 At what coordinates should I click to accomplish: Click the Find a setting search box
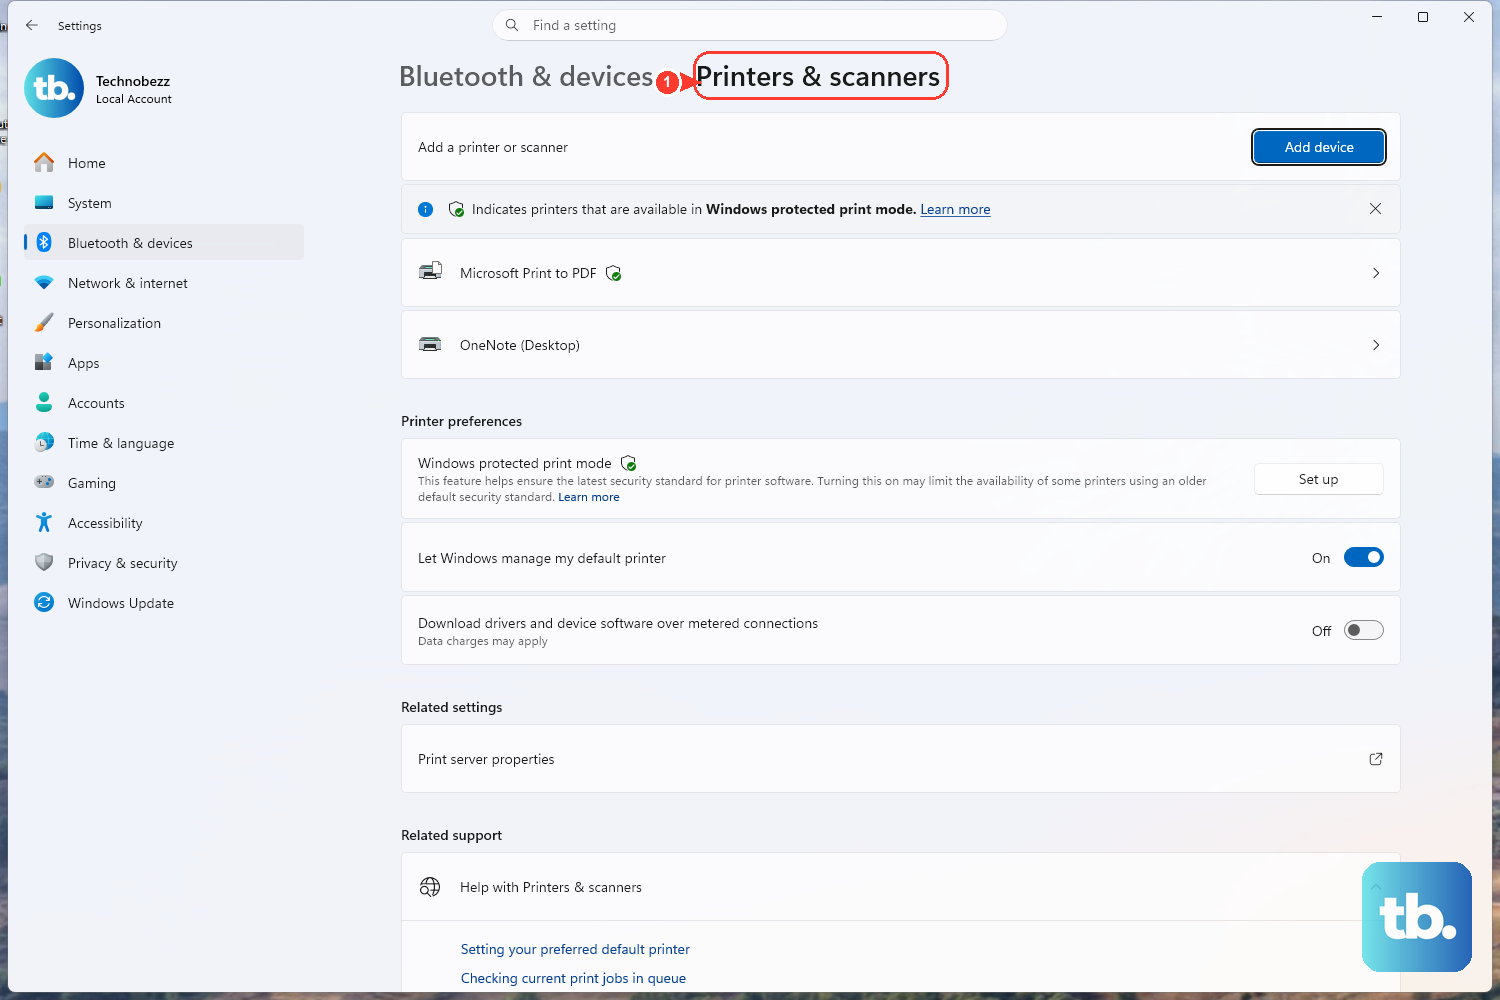(x=750, y=25)
